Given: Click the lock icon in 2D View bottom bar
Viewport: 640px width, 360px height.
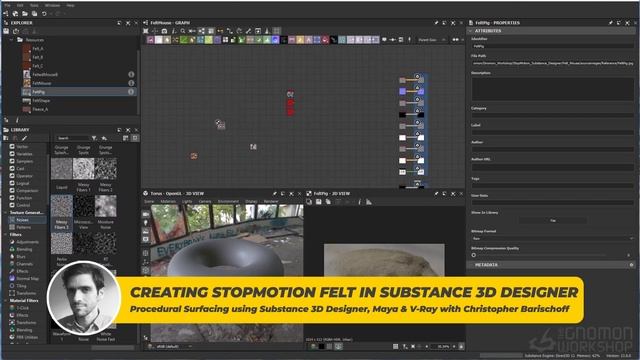Looking at the screenshot, I should tap(461, 346).
